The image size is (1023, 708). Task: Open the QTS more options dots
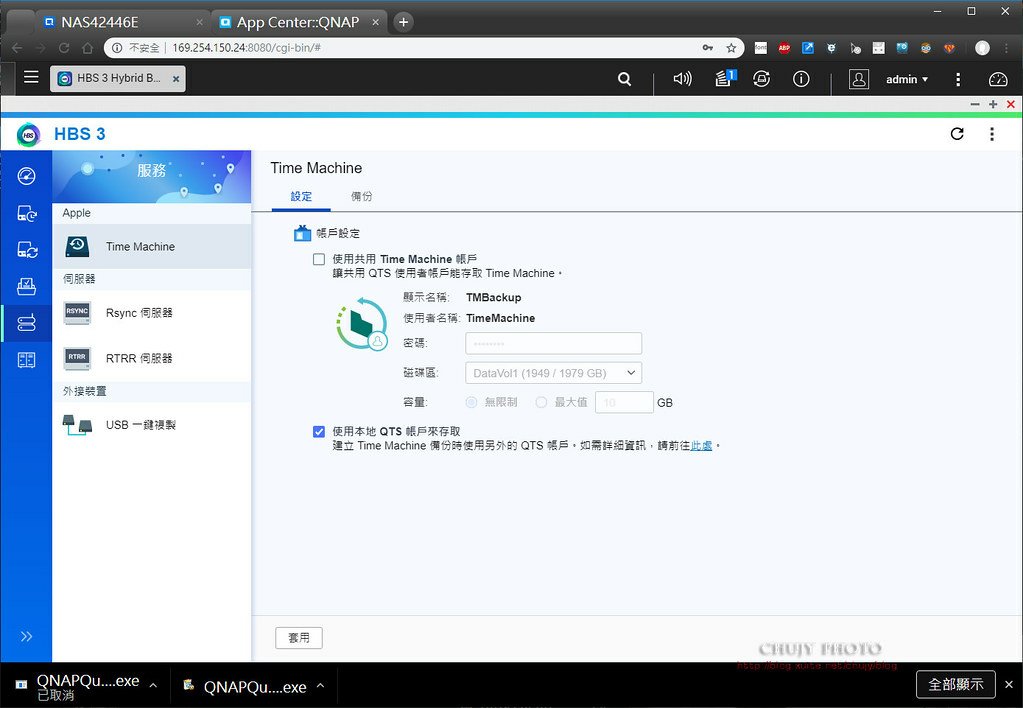tap(958, 79)
